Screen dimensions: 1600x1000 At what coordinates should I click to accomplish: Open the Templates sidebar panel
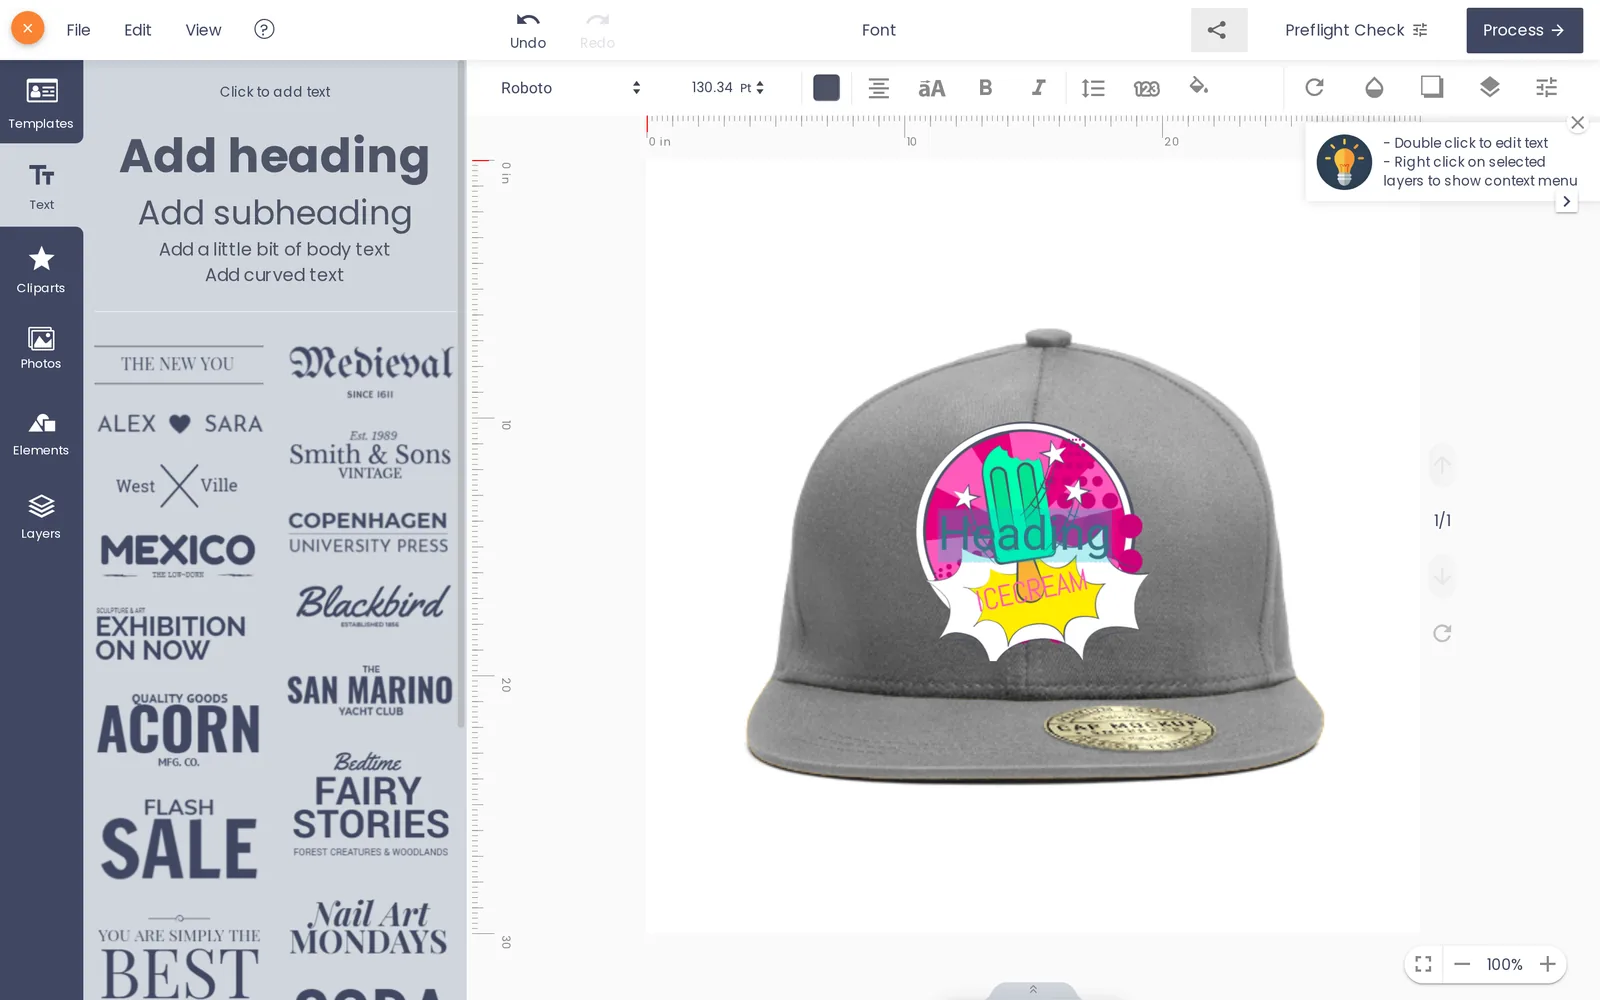[x=41, y=102]
